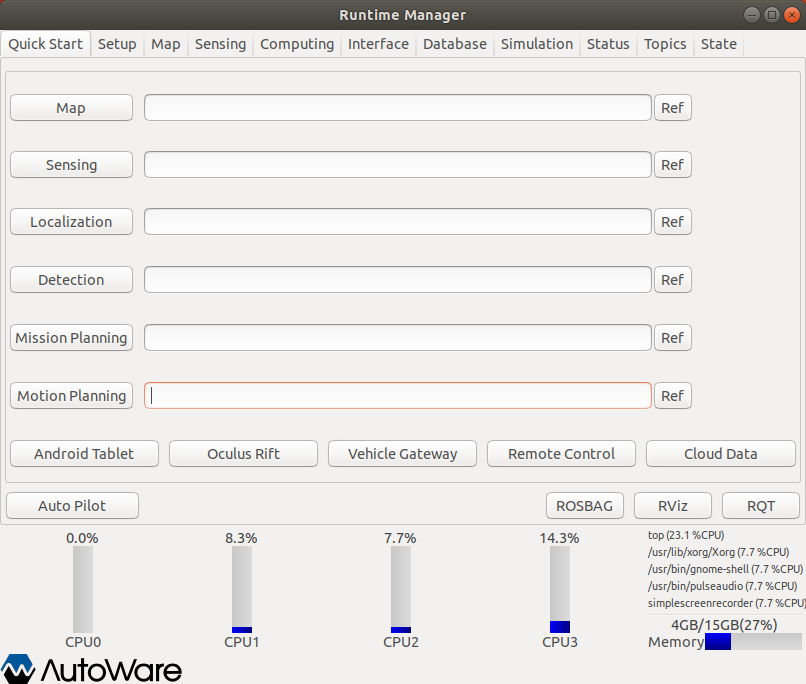Click Ref next to Motion Planning field

coord(672,396)
